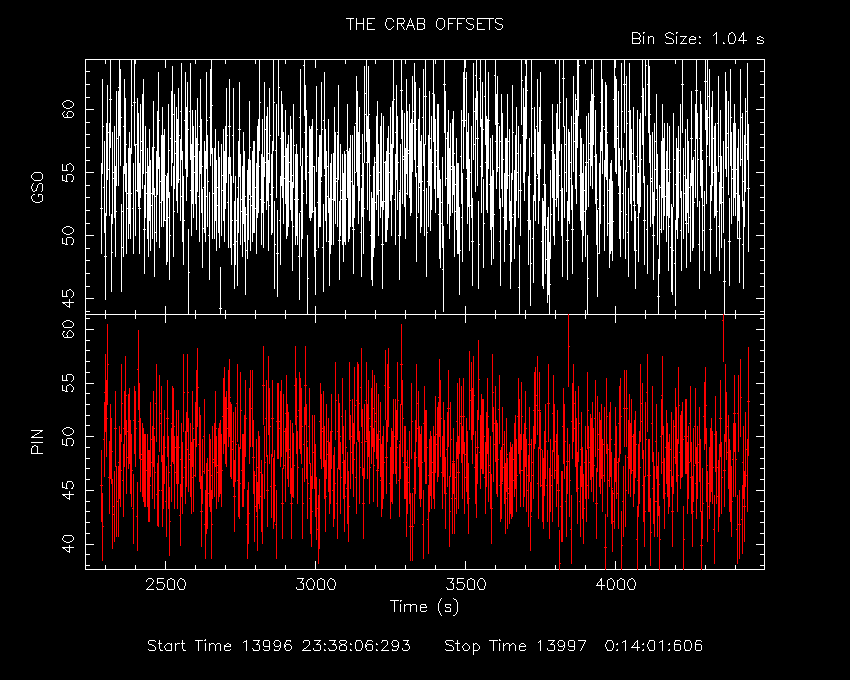This screenshot has width=850, height=680.
Task: Select the 'Bin Size: 1.04 s' label
Action: 698,39
